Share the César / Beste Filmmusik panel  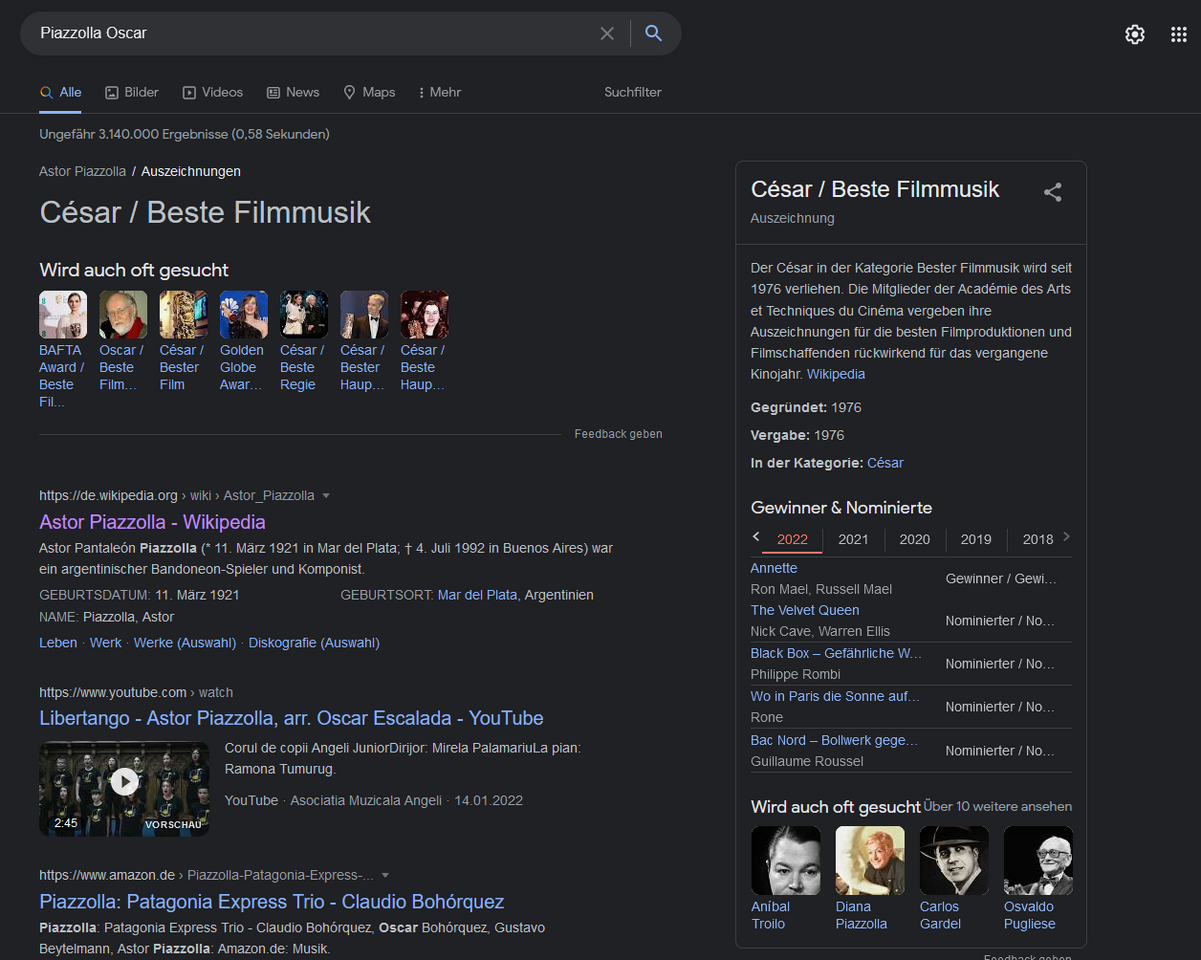pos(1053,192)
